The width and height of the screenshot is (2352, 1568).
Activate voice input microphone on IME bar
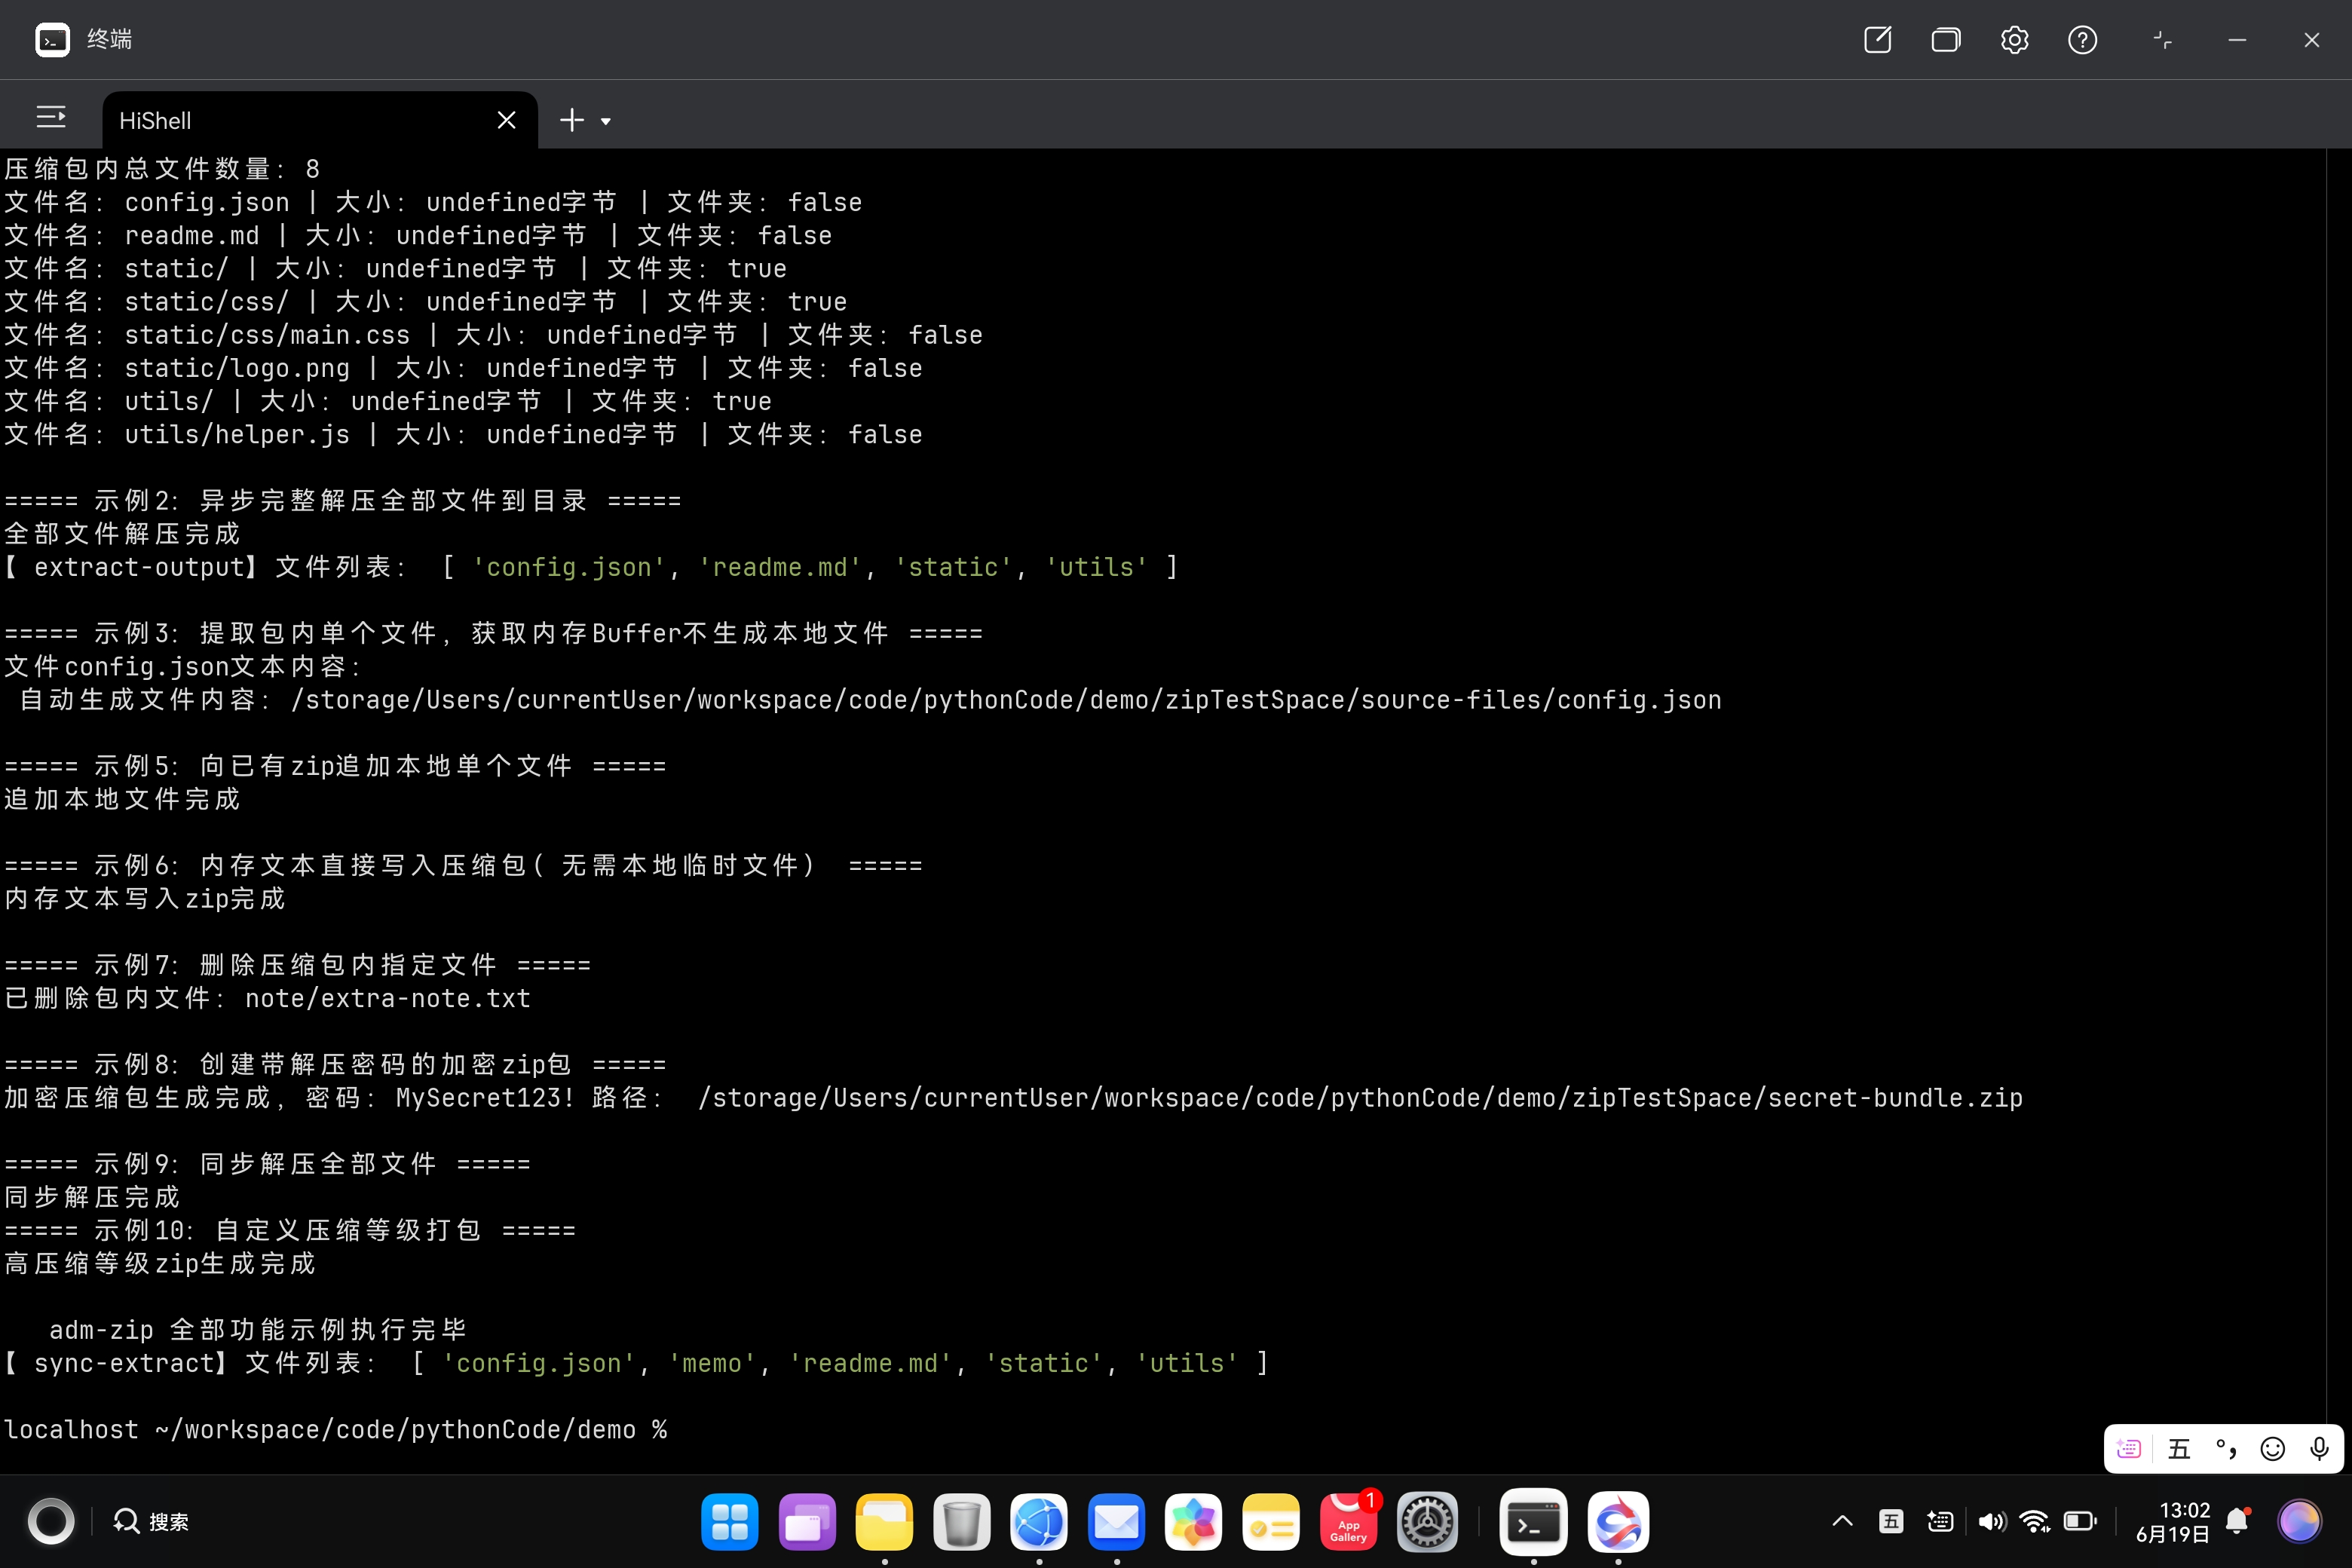(x=2319, y=1448)
